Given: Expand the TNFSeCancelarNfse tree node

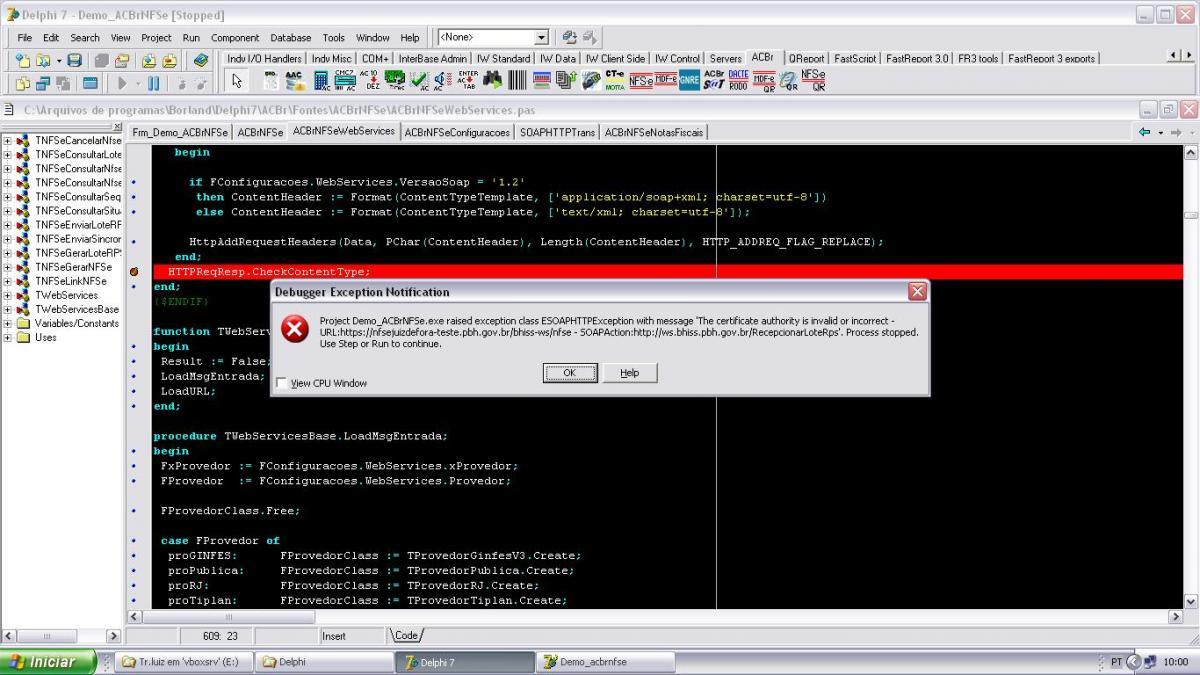Looking at the screenshot, I should click(8, 141).
